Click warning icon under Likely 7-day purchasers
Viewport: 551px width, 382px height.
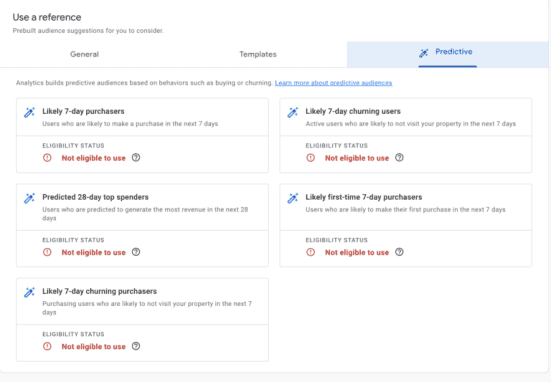coord(47,158)
